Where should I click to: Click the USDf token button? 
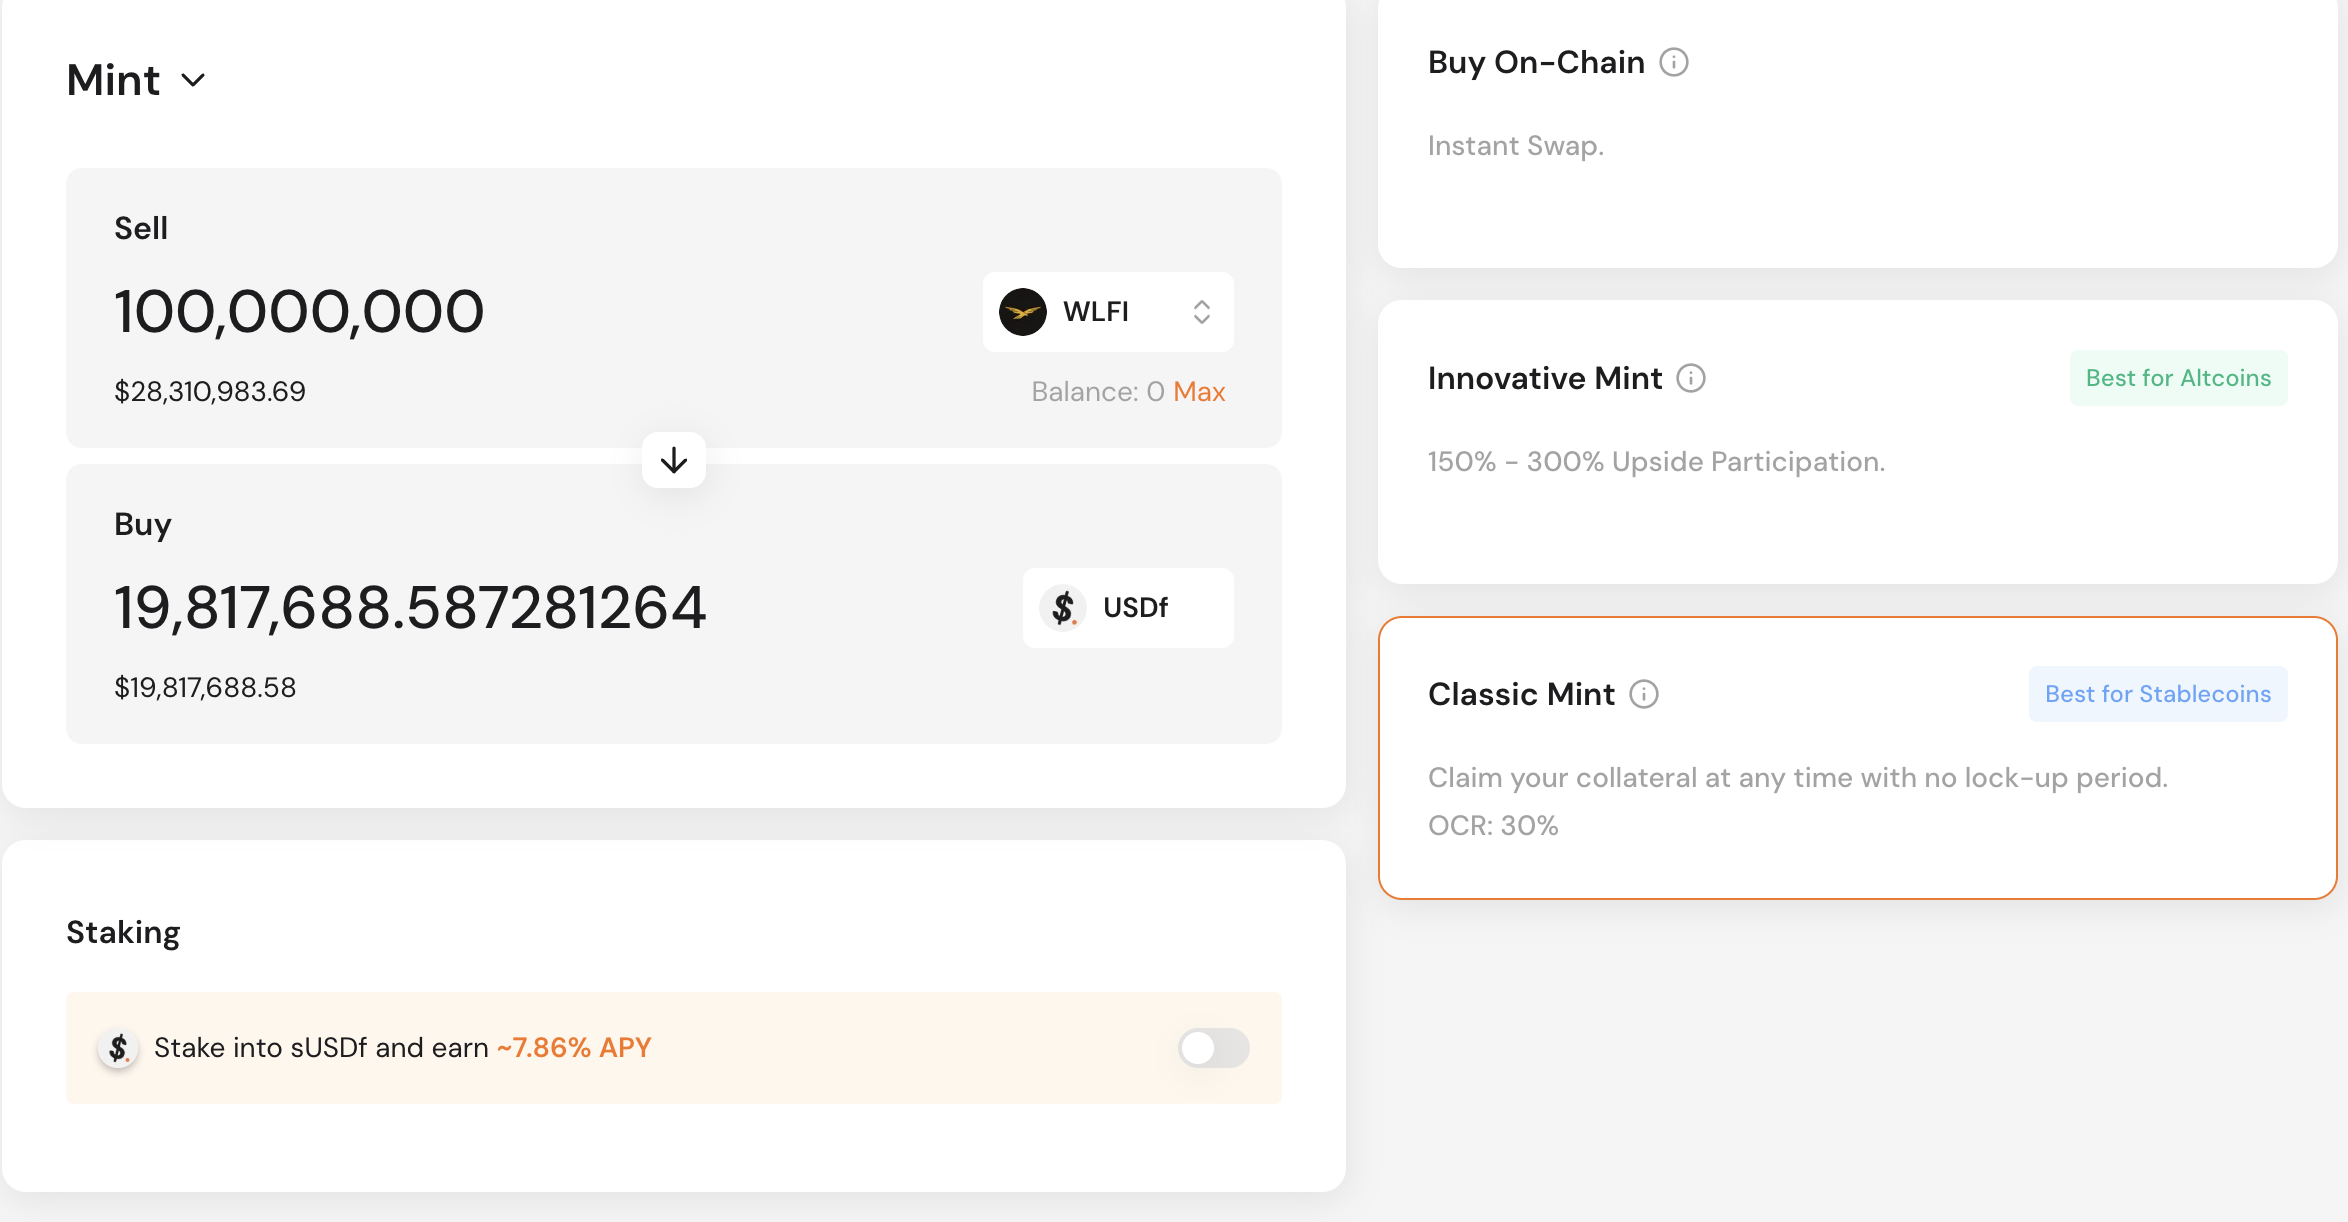tap(1128, 608)
